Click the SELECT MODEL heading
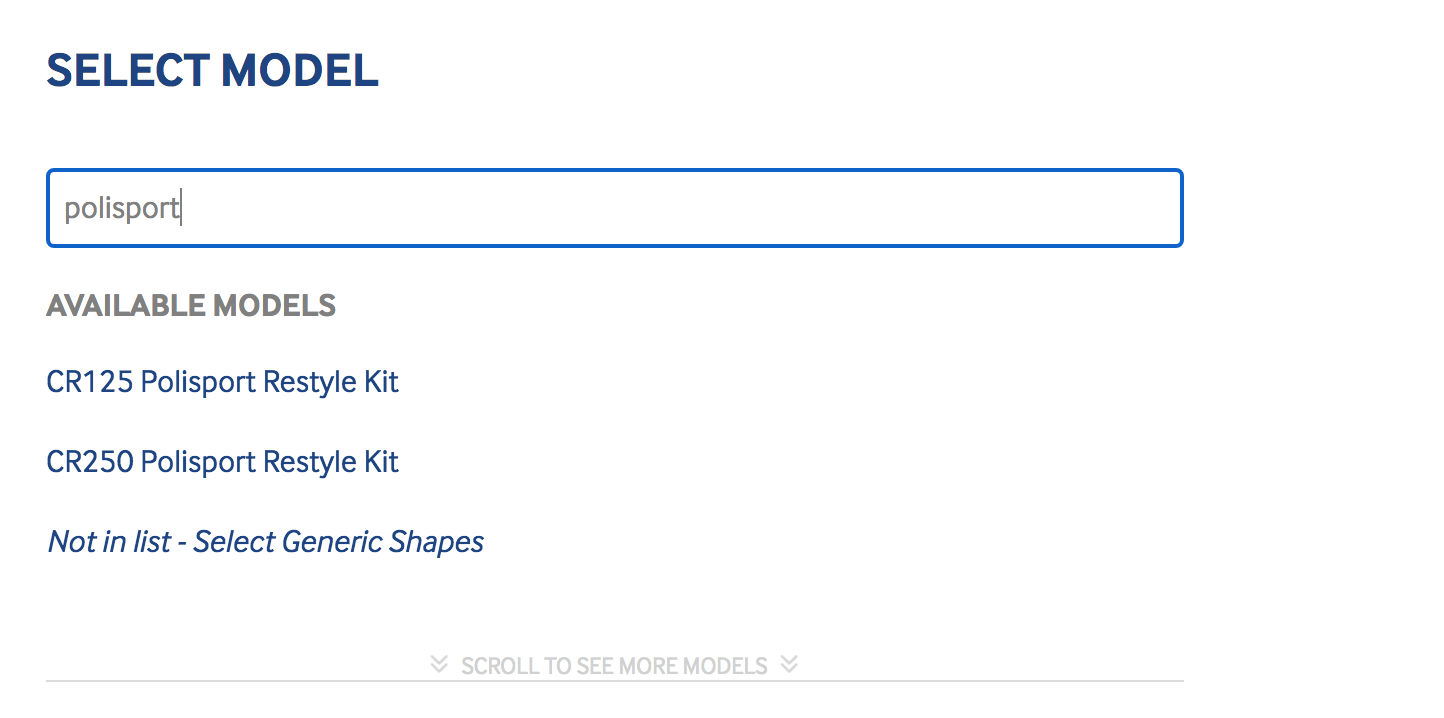Screen dimensions: 1444x718 click(x=212, y=71)
